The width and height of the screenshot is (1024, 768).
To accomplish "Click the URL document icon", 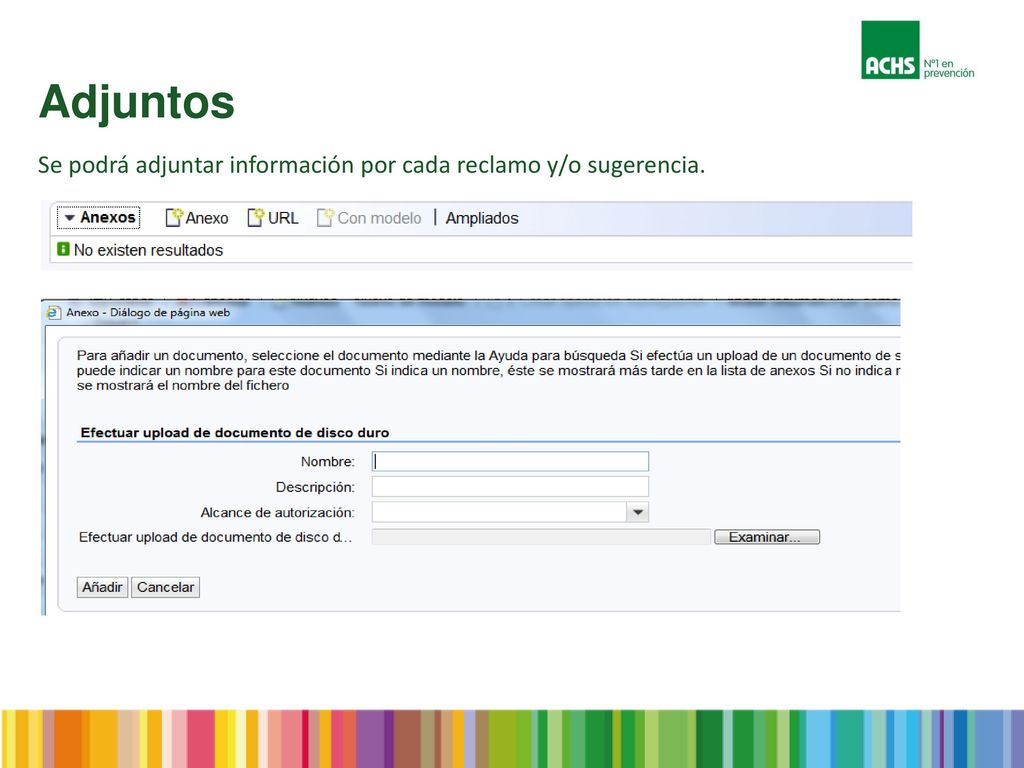I will (255, 217).
